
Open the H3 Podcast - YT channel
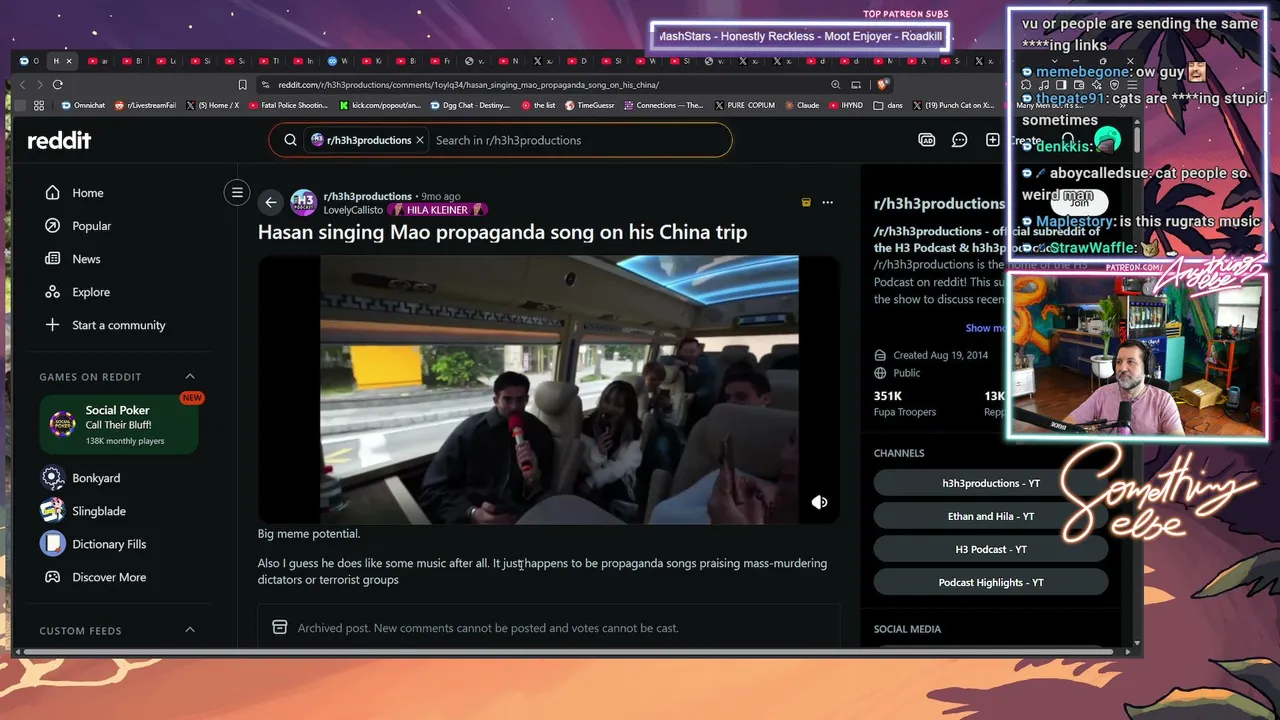991,549
